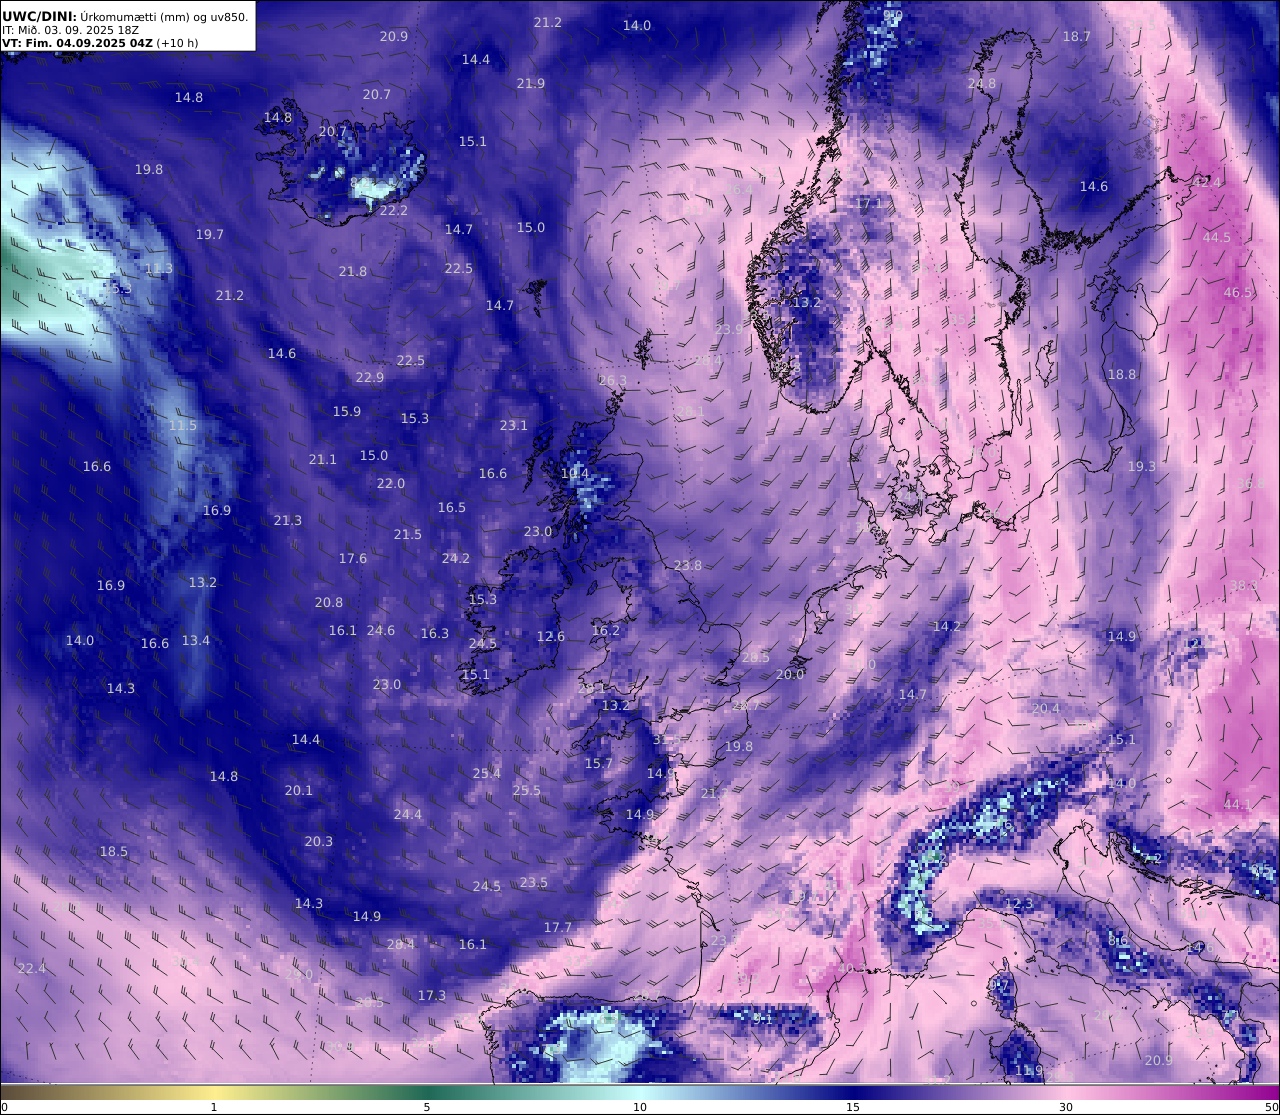Click the 12.6 value over Ireland

pyautogui.click(x=551, y=637)
